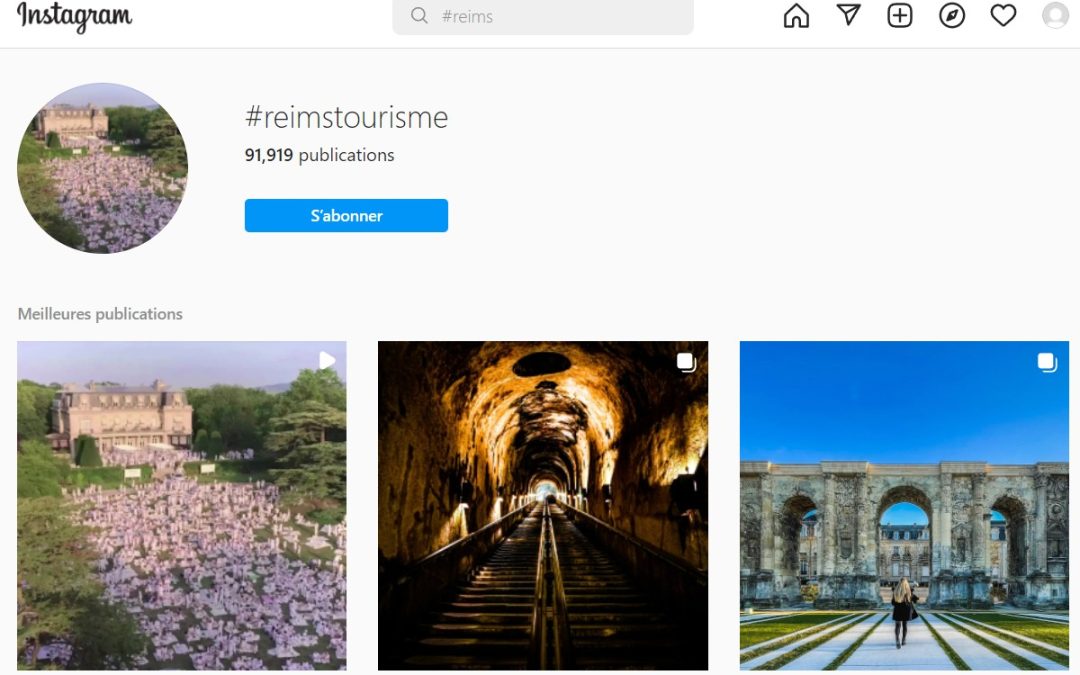The height and width of the screenshot is (675, 1080).
Task: Open the illuminated champagne cellar tunnel post
Action: 542,505
